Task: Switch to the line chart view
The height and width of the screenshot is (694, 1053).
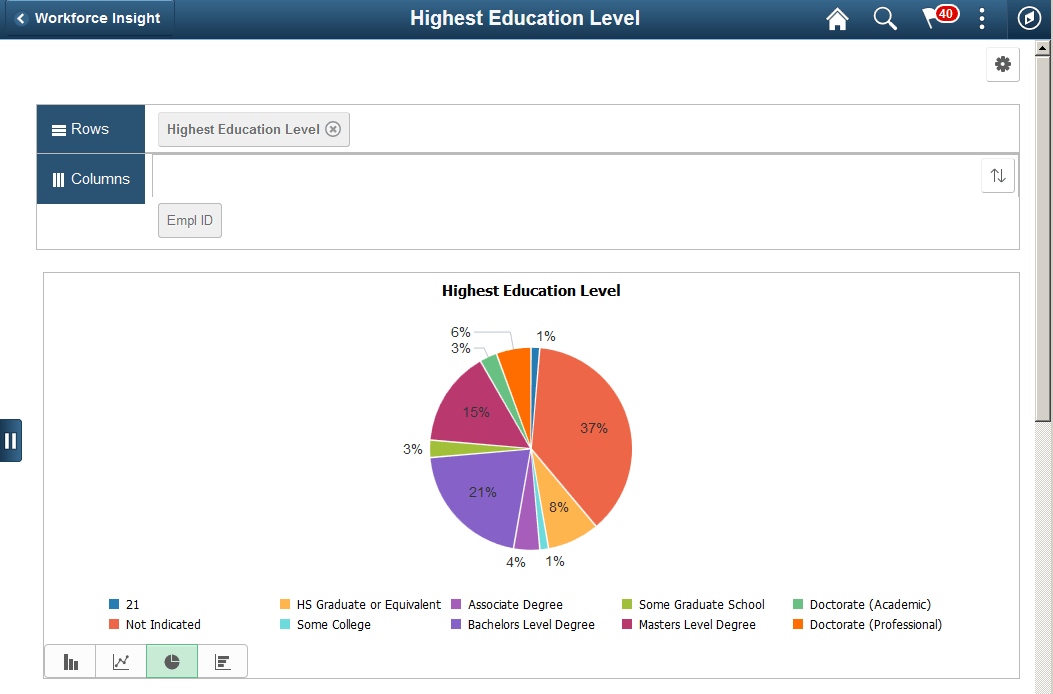Action: 120,661
